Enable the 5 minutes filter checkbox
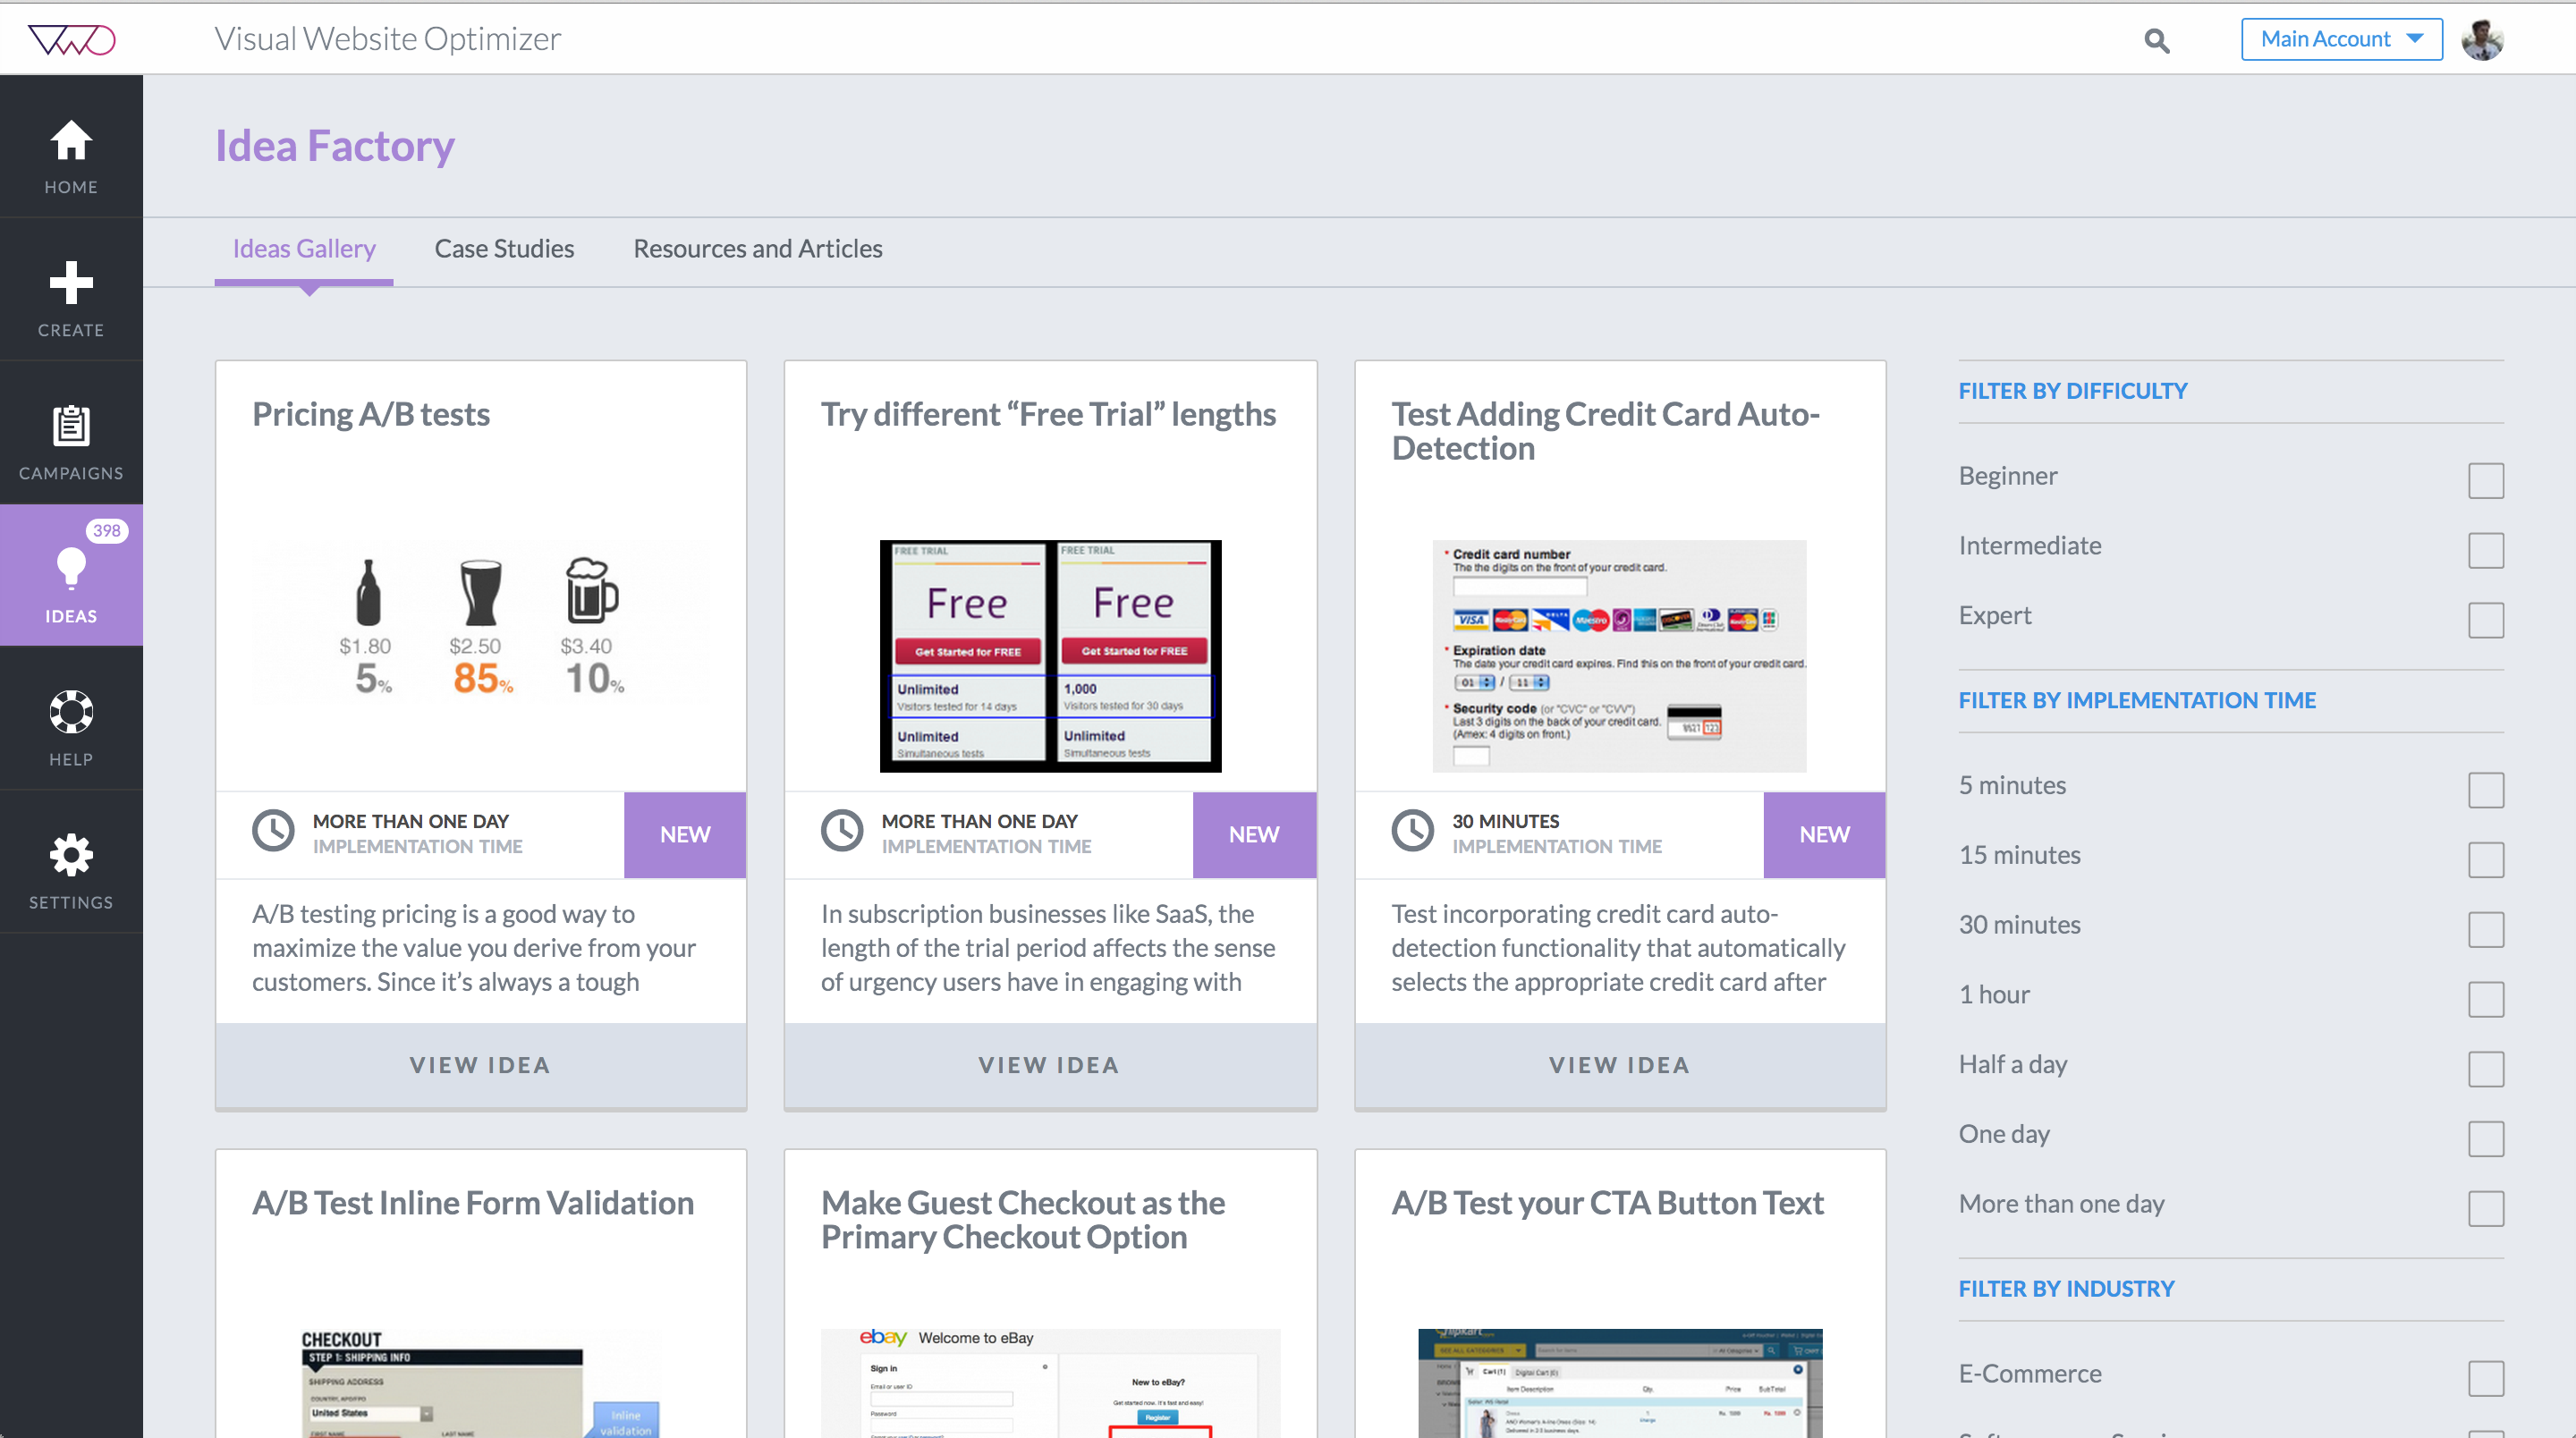 [x=2485, y=790]
